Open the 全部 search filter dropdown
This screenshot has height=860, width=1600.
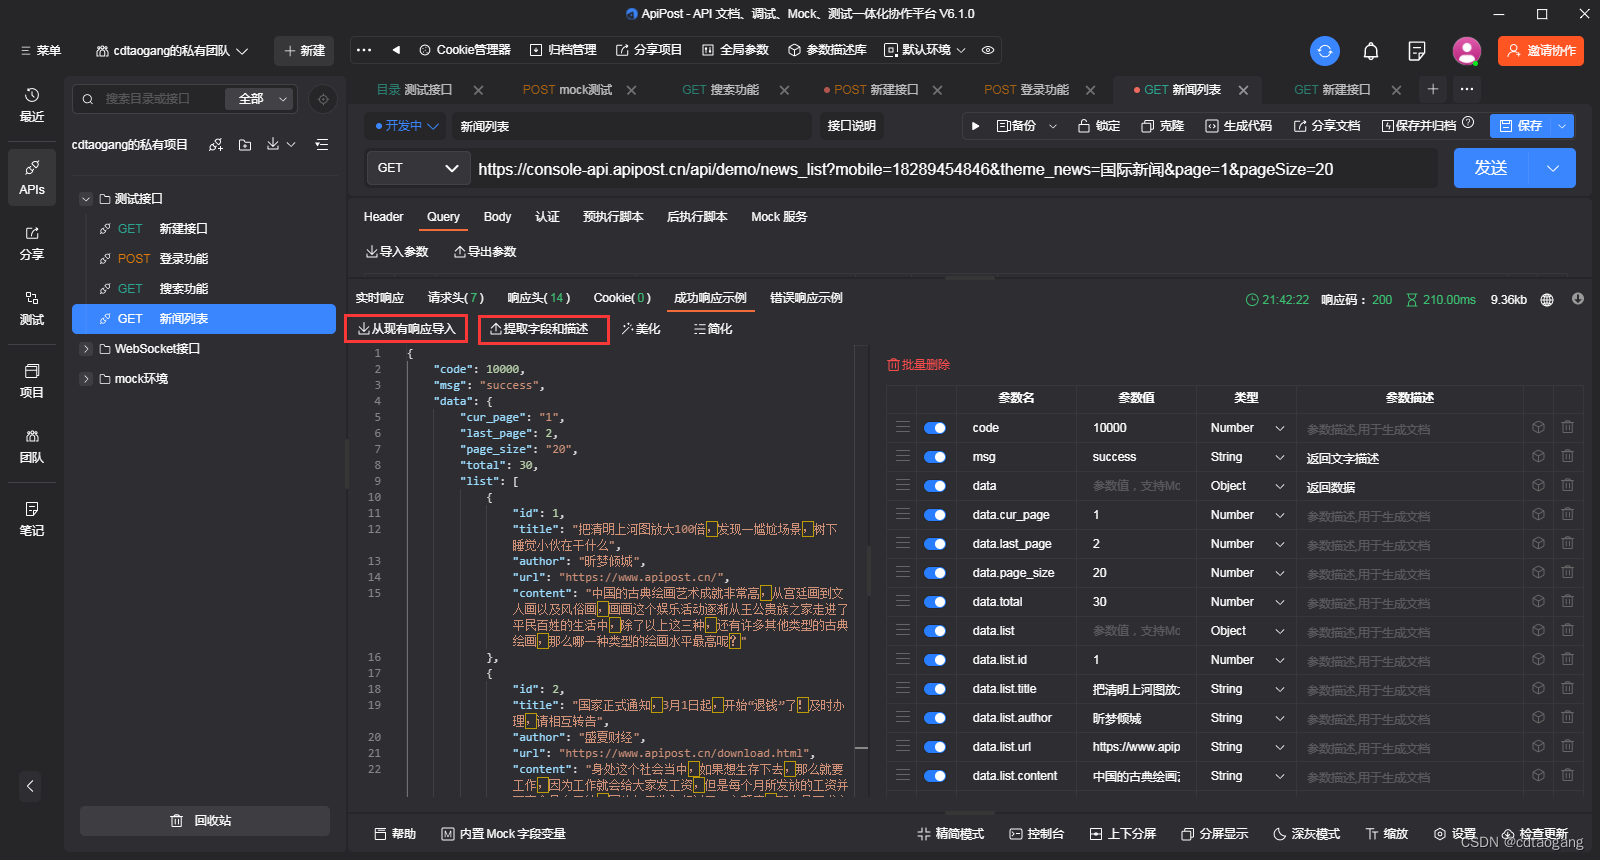click(260, 99)
